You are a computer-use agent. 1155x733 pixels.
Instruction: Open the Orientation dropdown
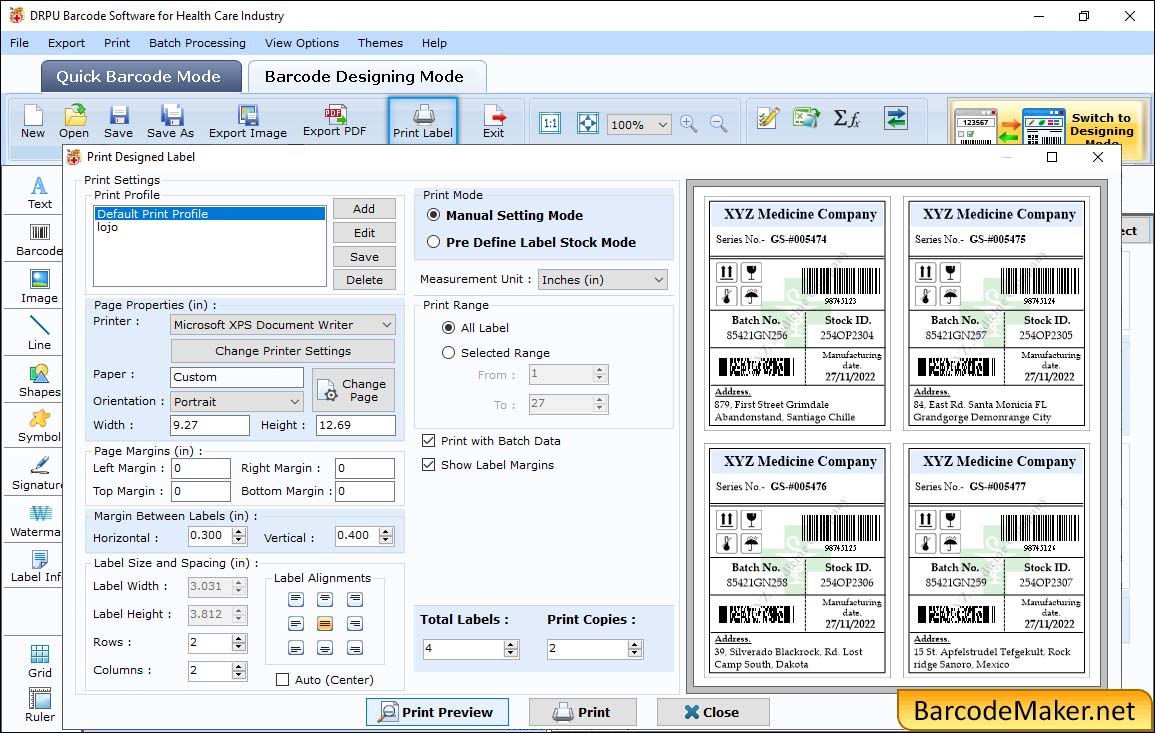pos(236,401)
